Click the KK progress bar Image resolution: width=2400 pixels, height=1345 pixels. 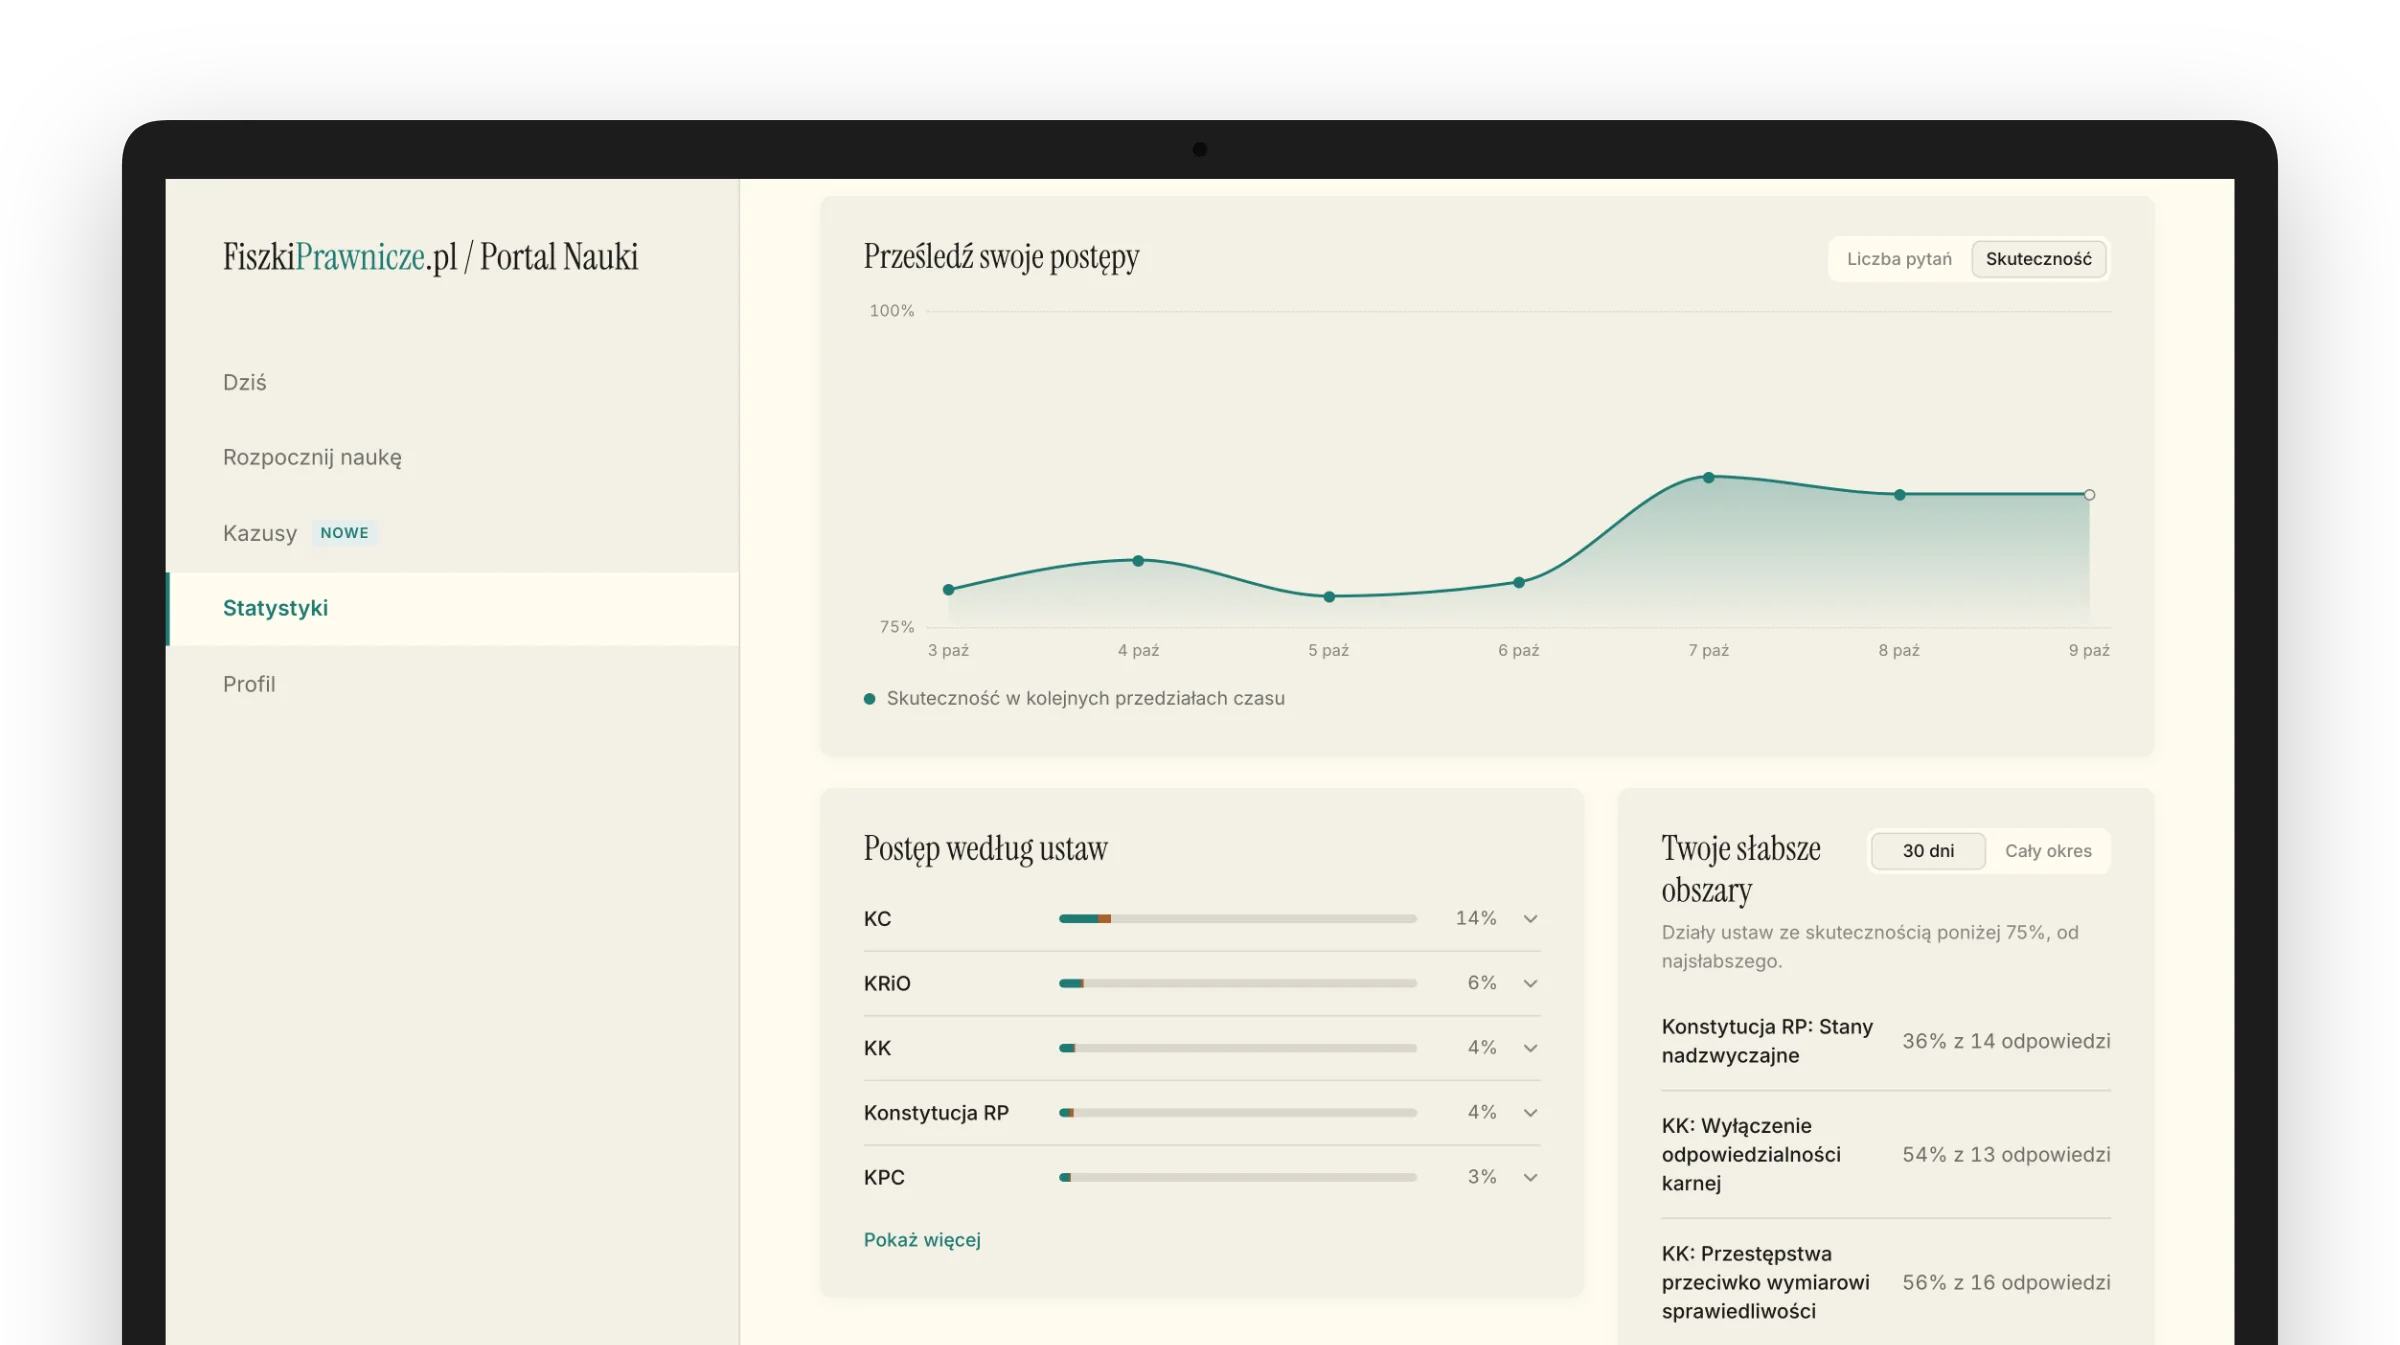(x=1237, y=1048)
